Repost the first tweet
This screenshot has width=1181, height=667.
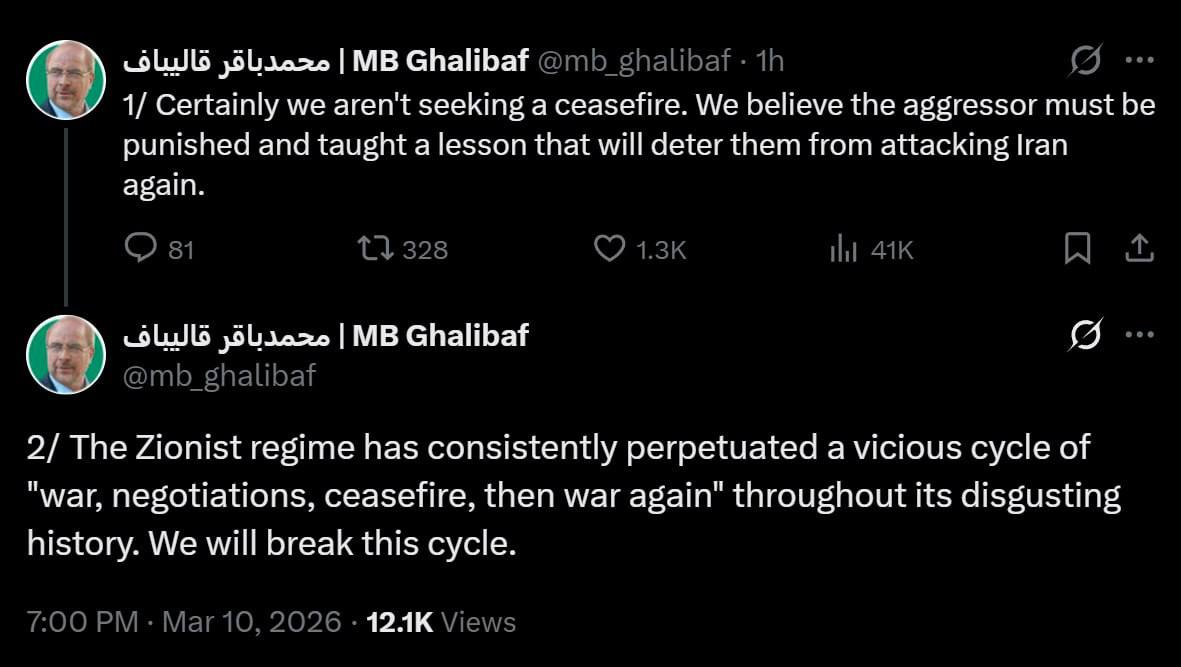[x=375, y=248]
